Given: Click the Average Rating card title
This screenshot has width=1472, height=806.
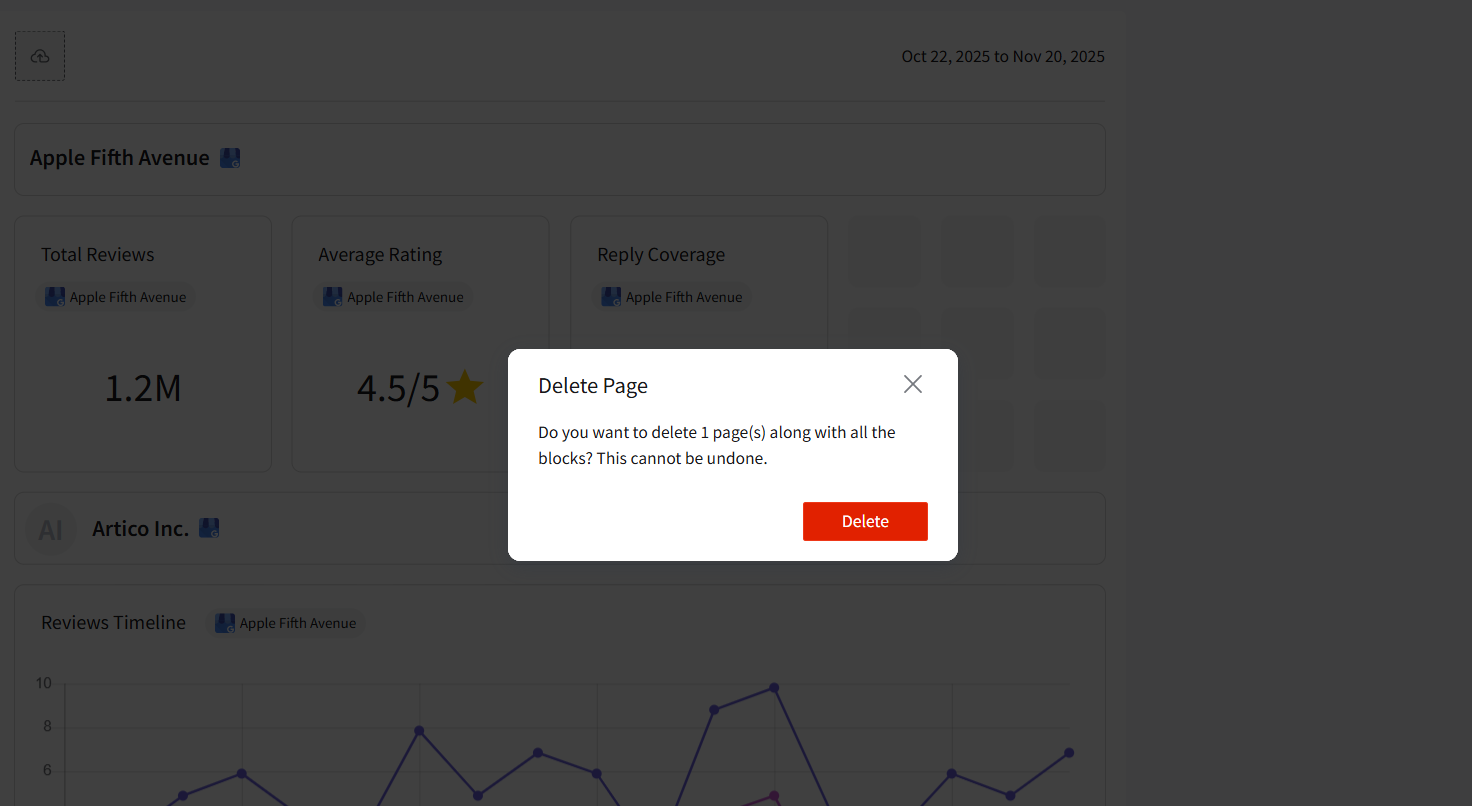Looking at the screenshot, I should coord(380,254).
